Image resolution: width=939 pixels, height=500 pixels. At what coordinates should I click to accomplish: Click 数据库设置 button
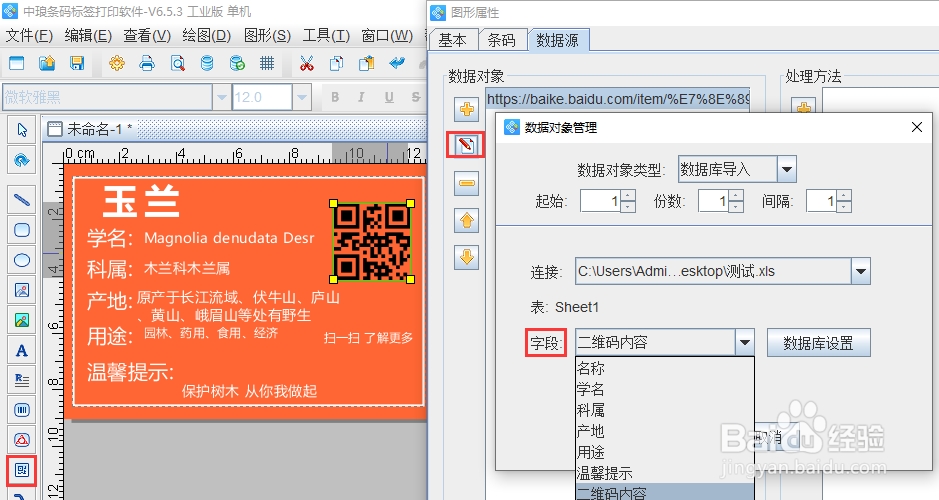click(x=818, y=343)
